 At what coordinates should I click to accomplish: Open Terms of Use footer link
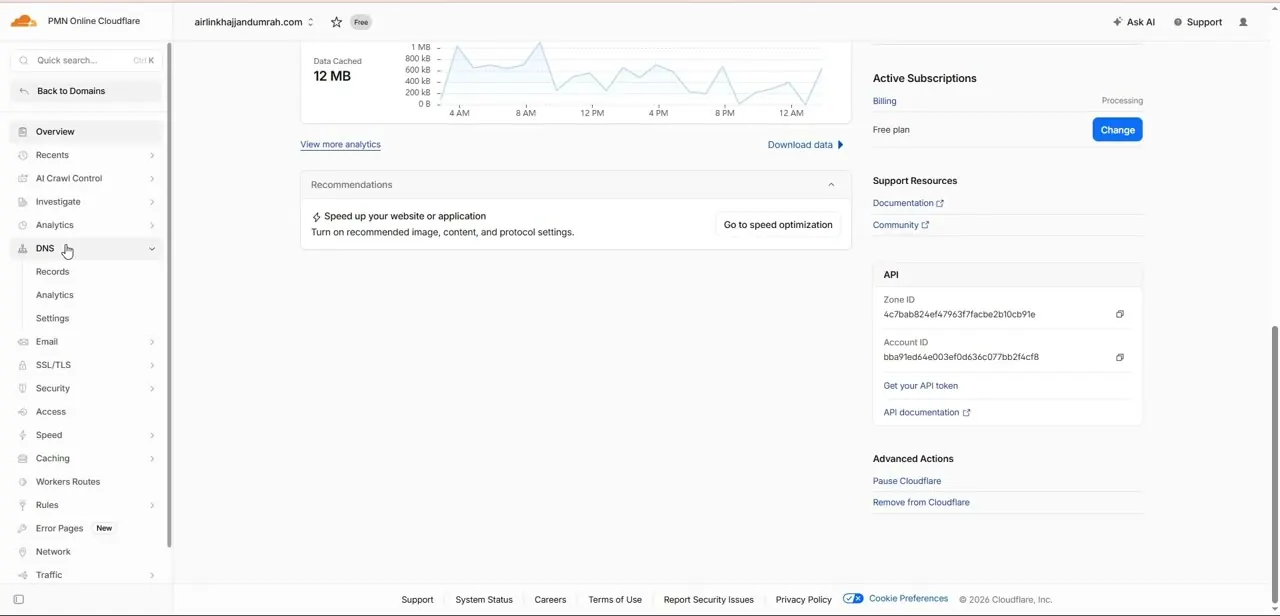pyautogui.click(x=615, y=600)
